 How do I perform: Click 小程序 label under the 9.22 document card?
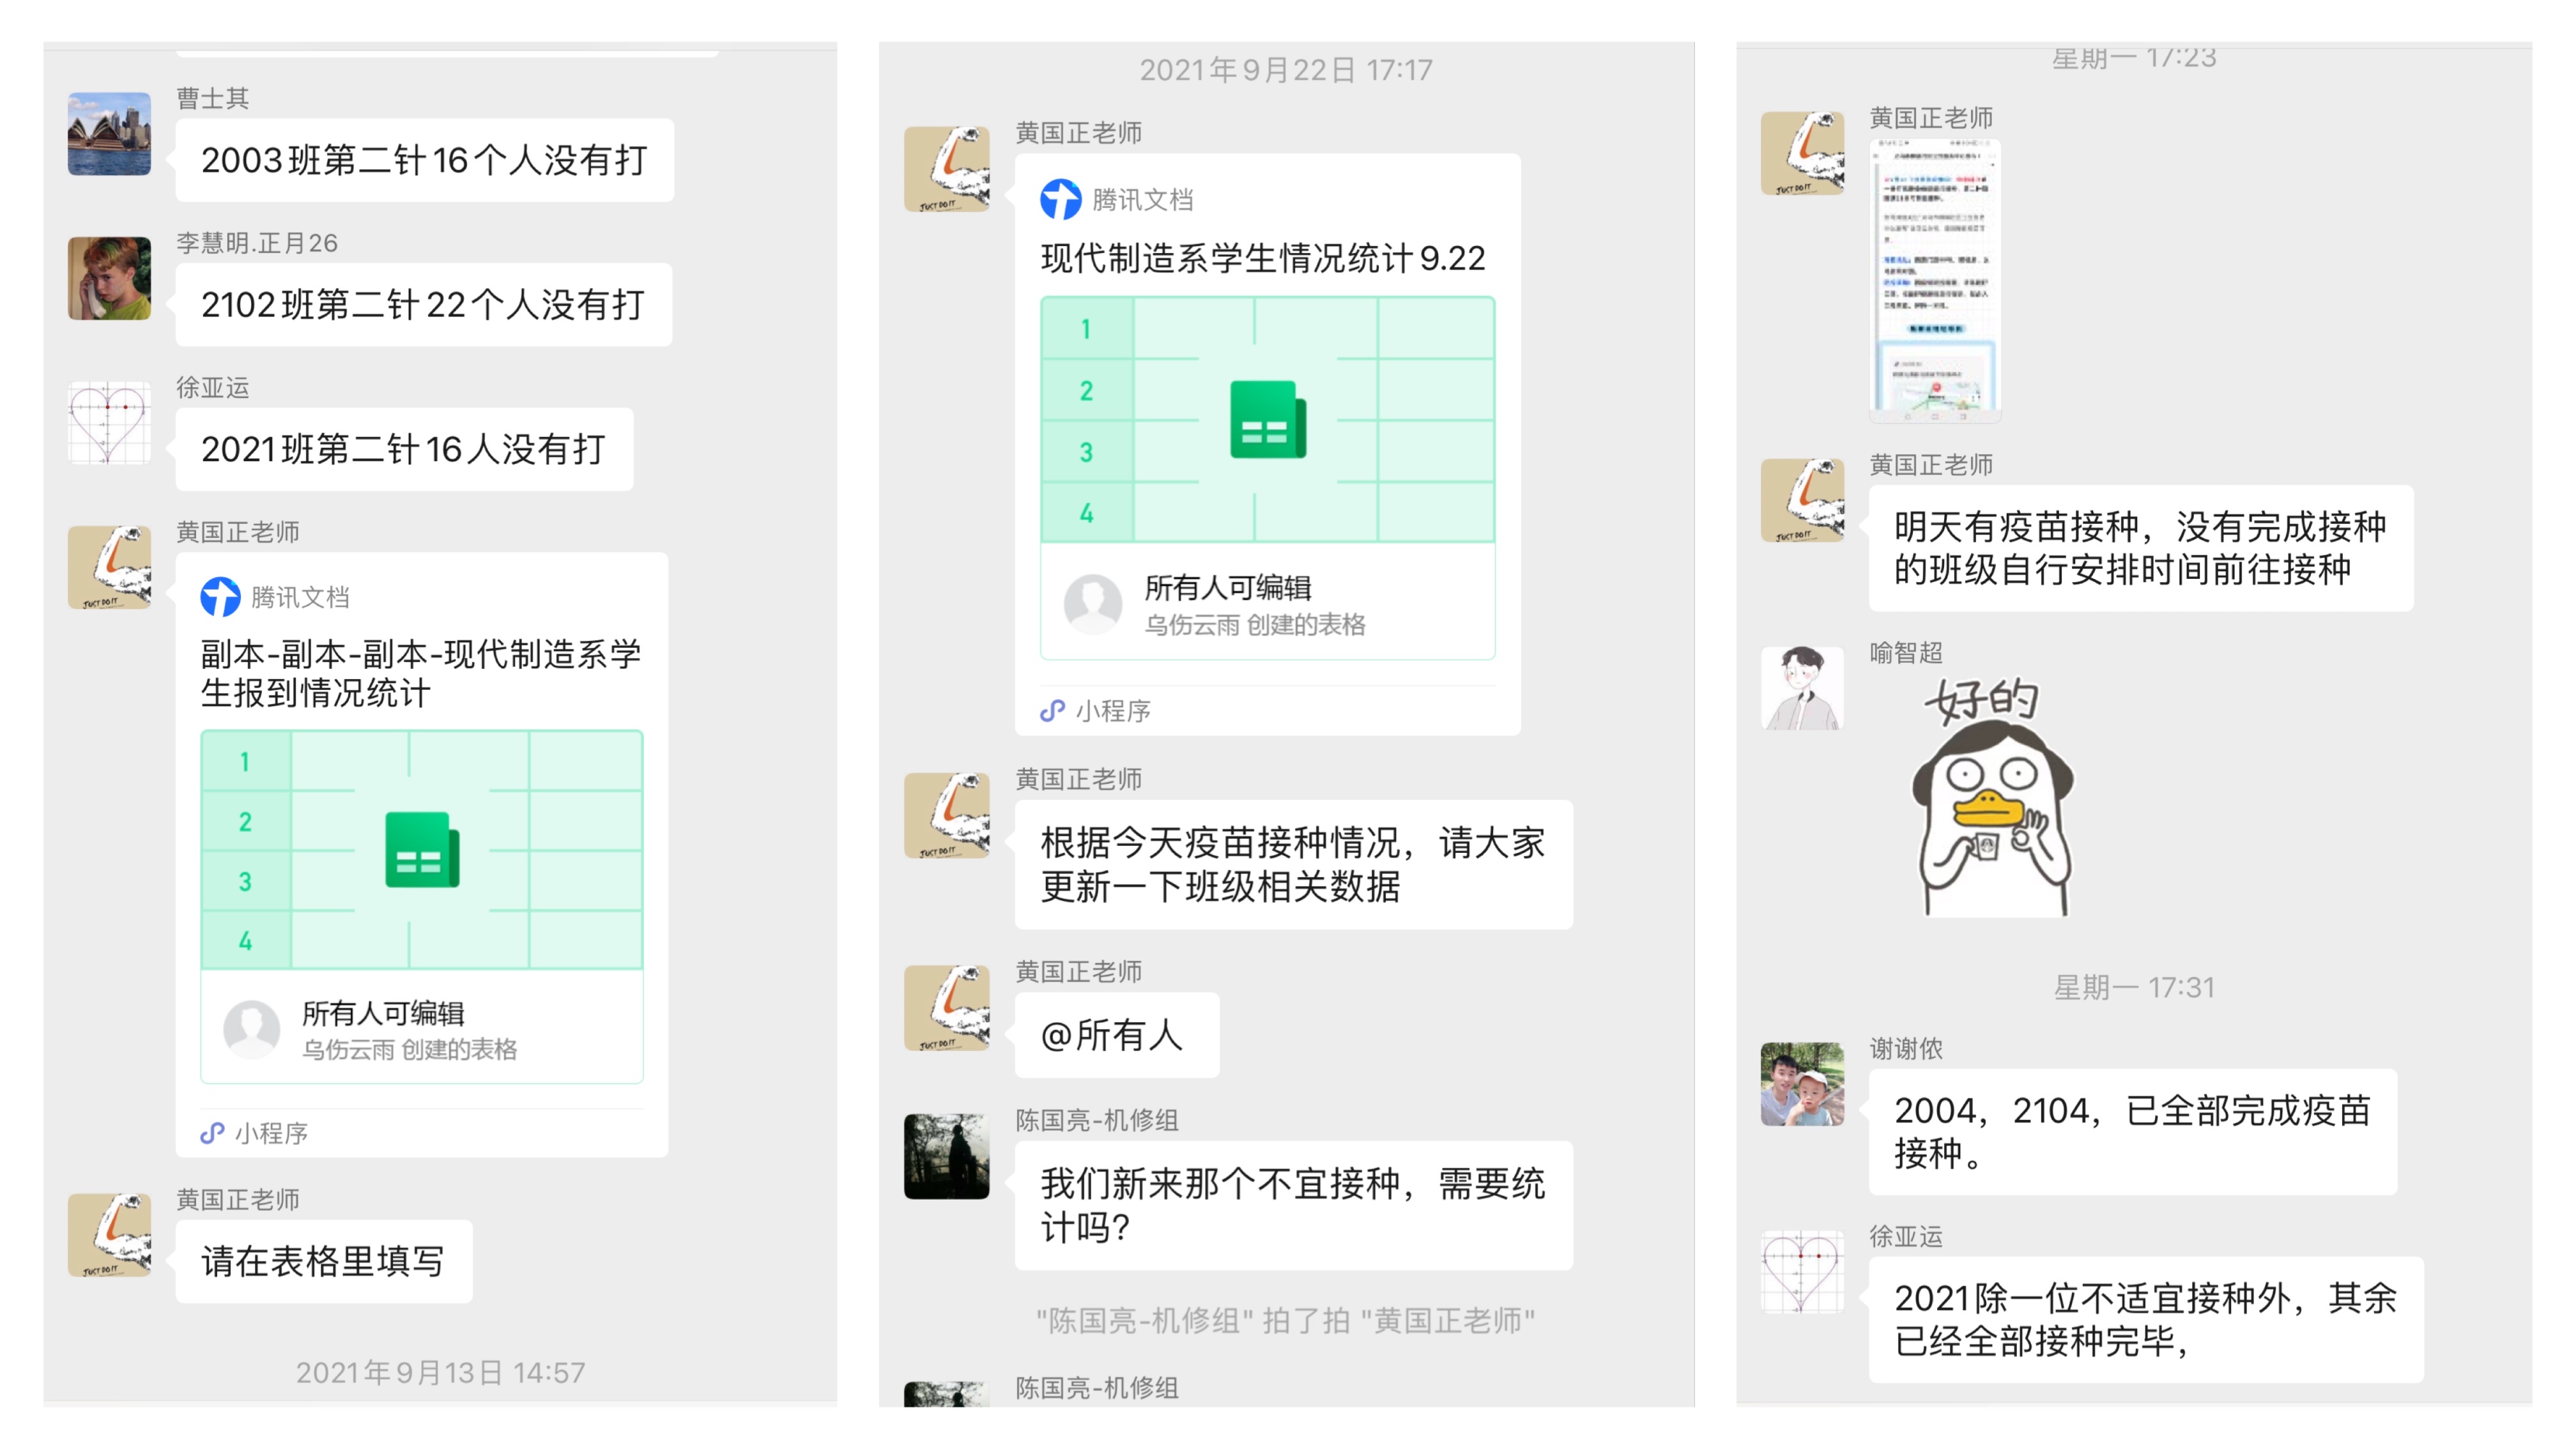1112,710
